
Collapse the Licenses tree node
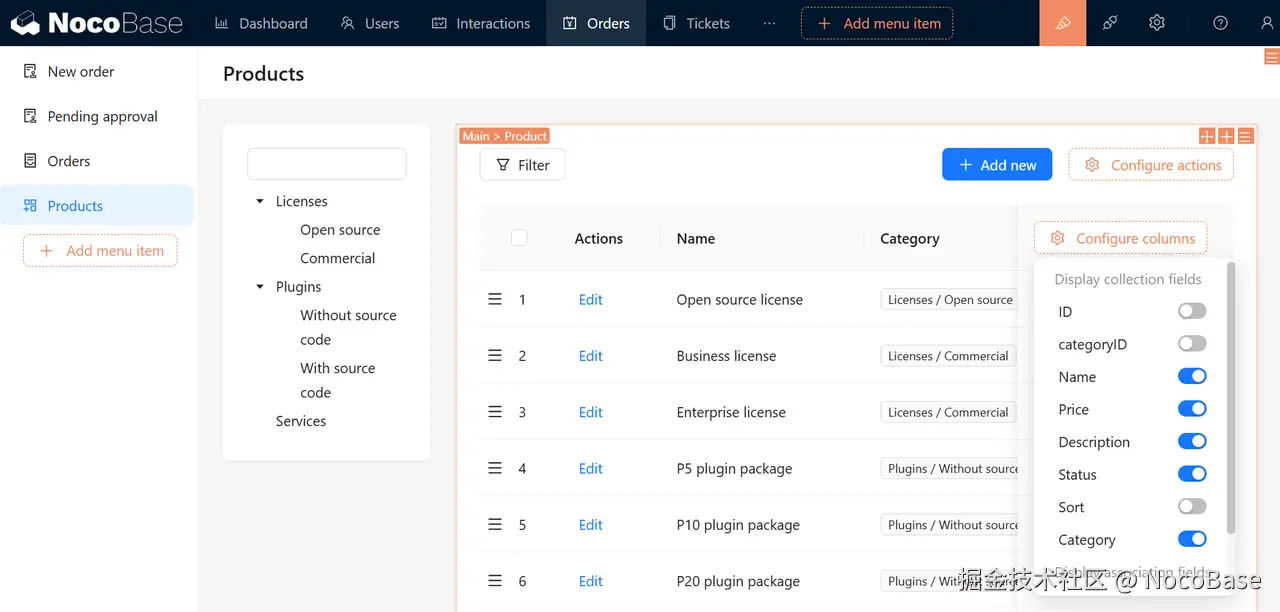(x=260, y=202)
